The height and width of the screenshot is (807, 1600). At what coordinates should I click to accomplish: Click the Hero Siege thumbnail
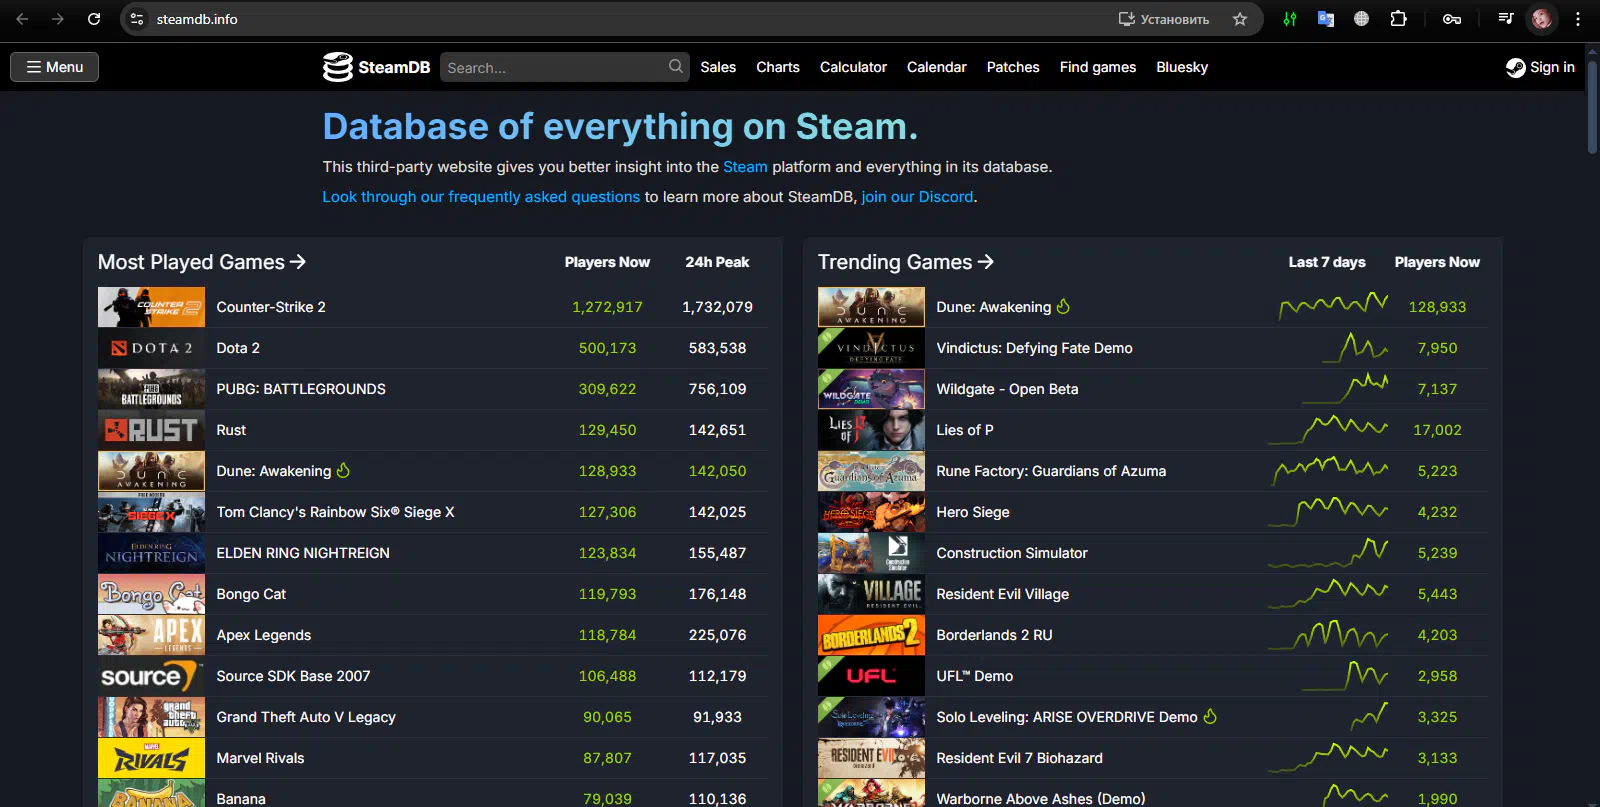[871, 512]
